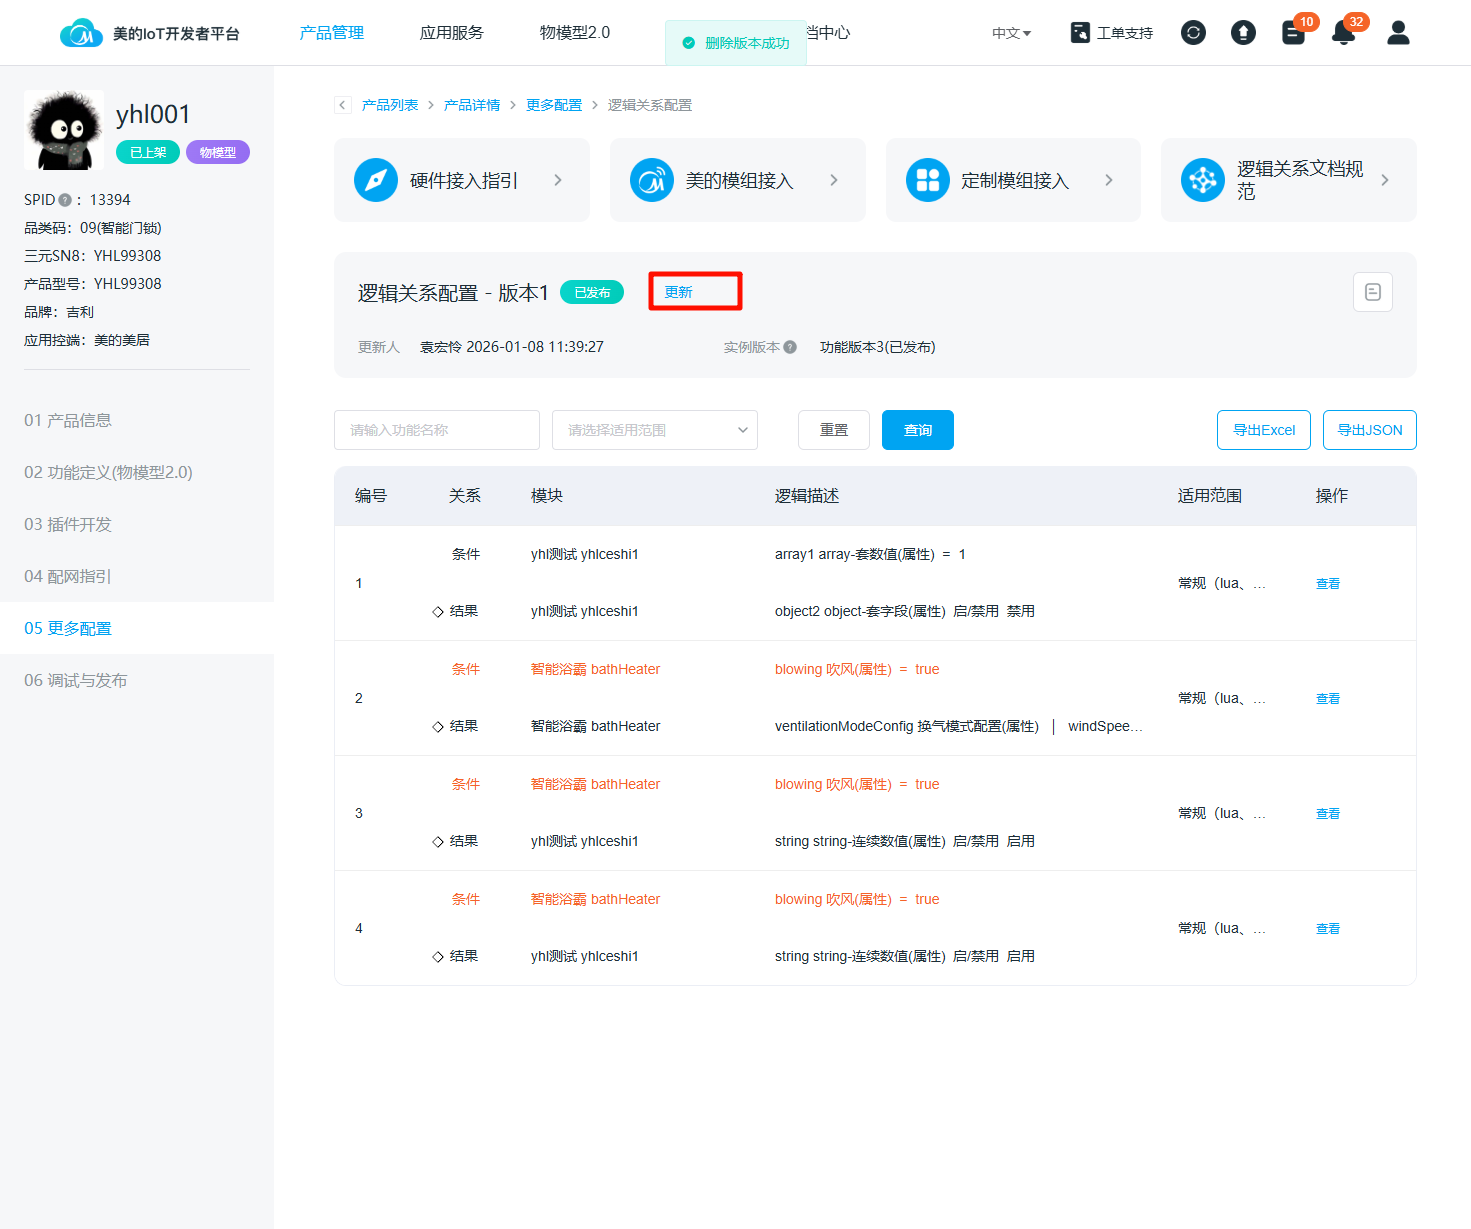Open the 产品管理 top menu
Screen dimensions: 1471x1229
[332, 33]
